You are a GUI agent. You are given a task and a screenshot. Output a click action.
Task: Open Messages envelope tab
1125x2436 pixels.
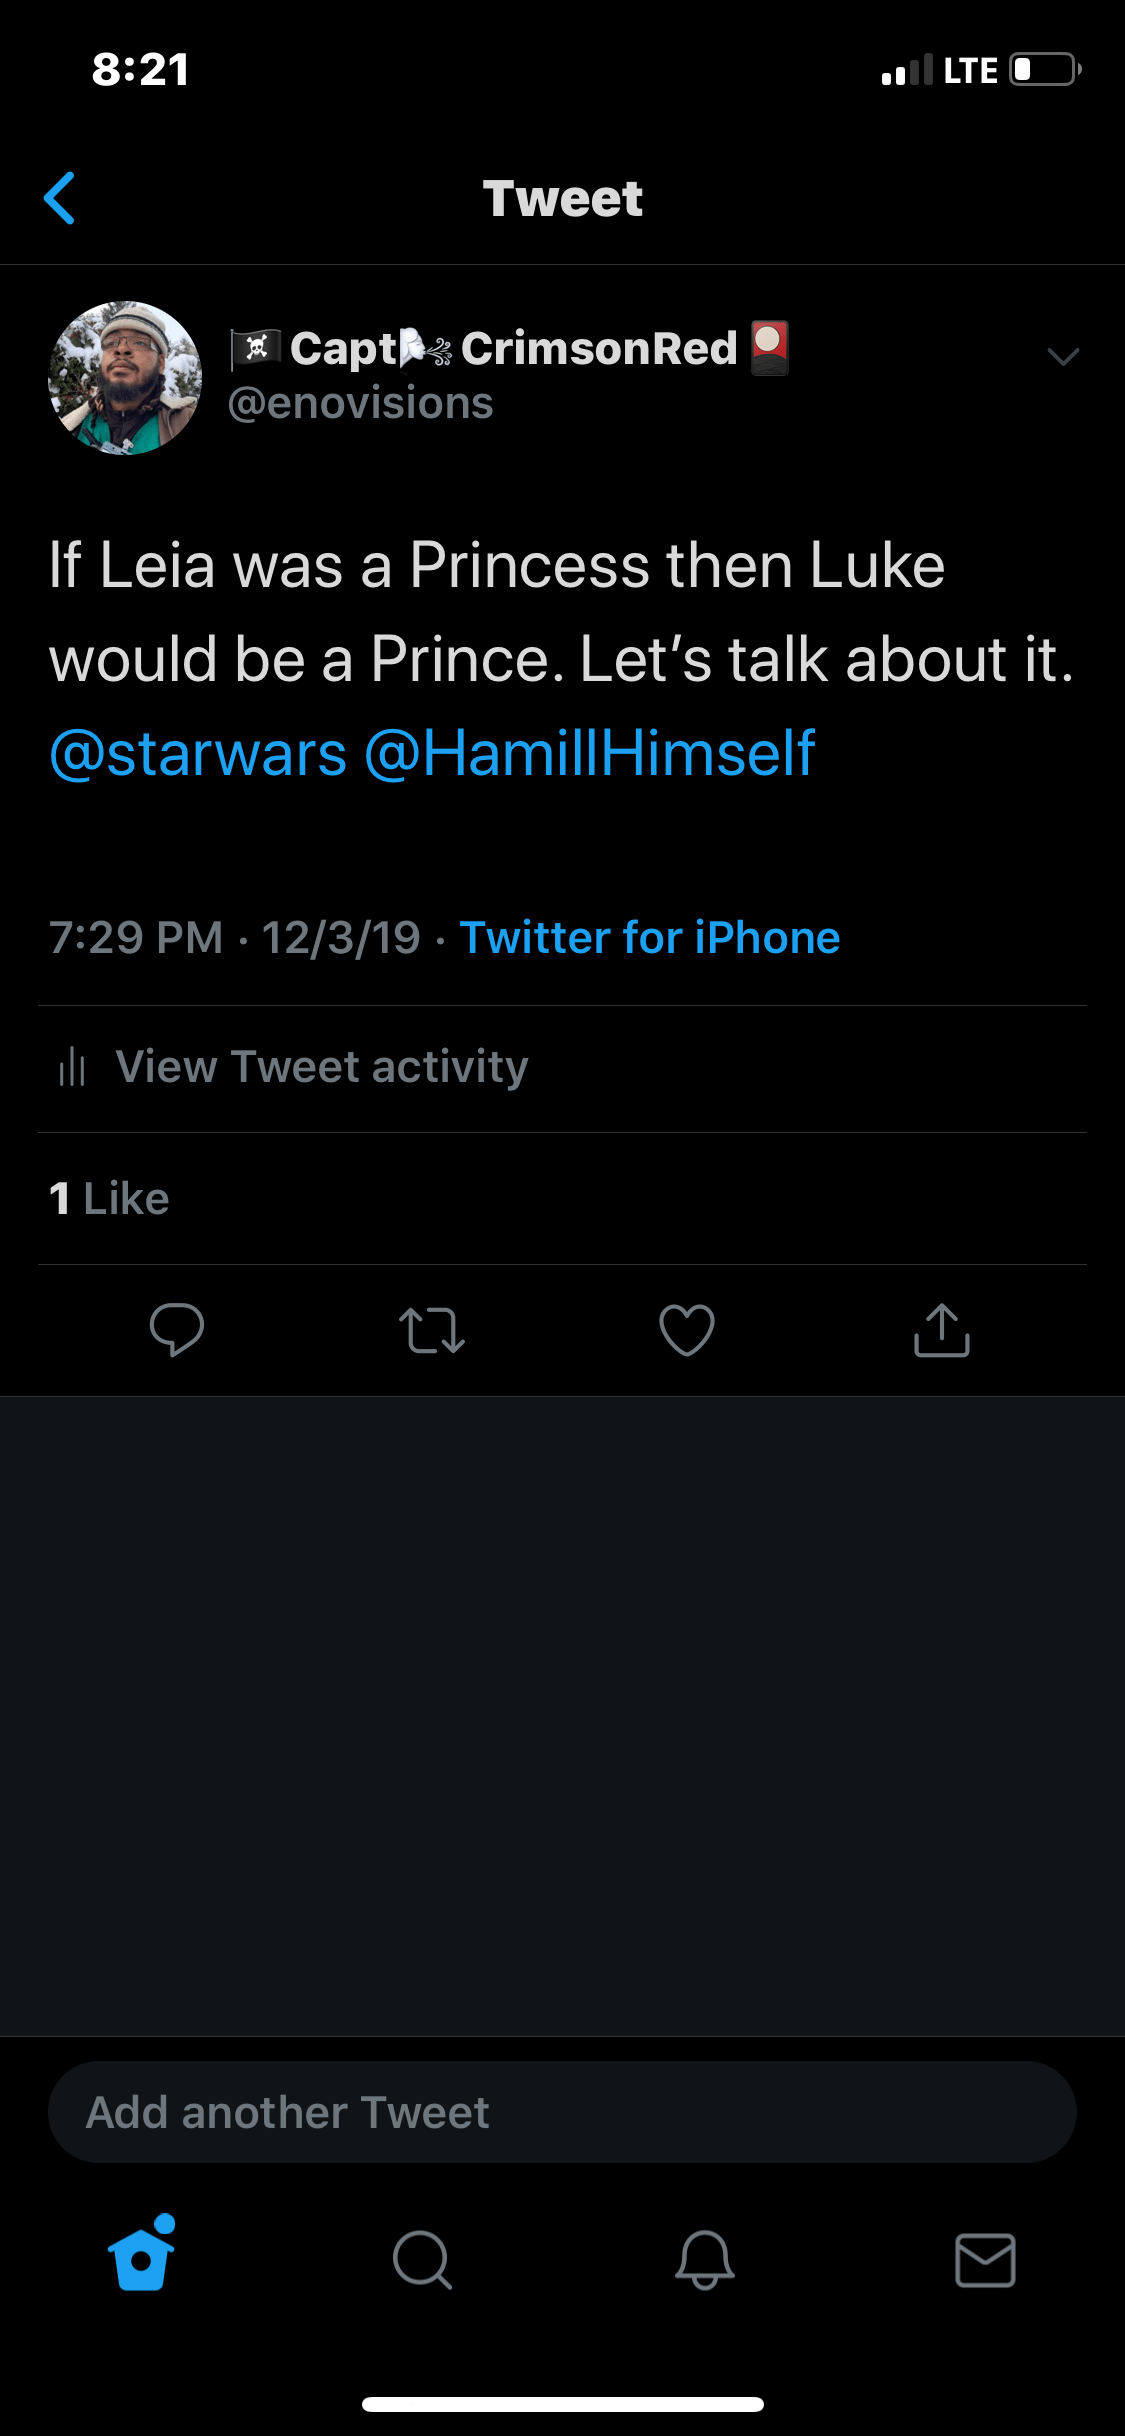click(985, 2260)
